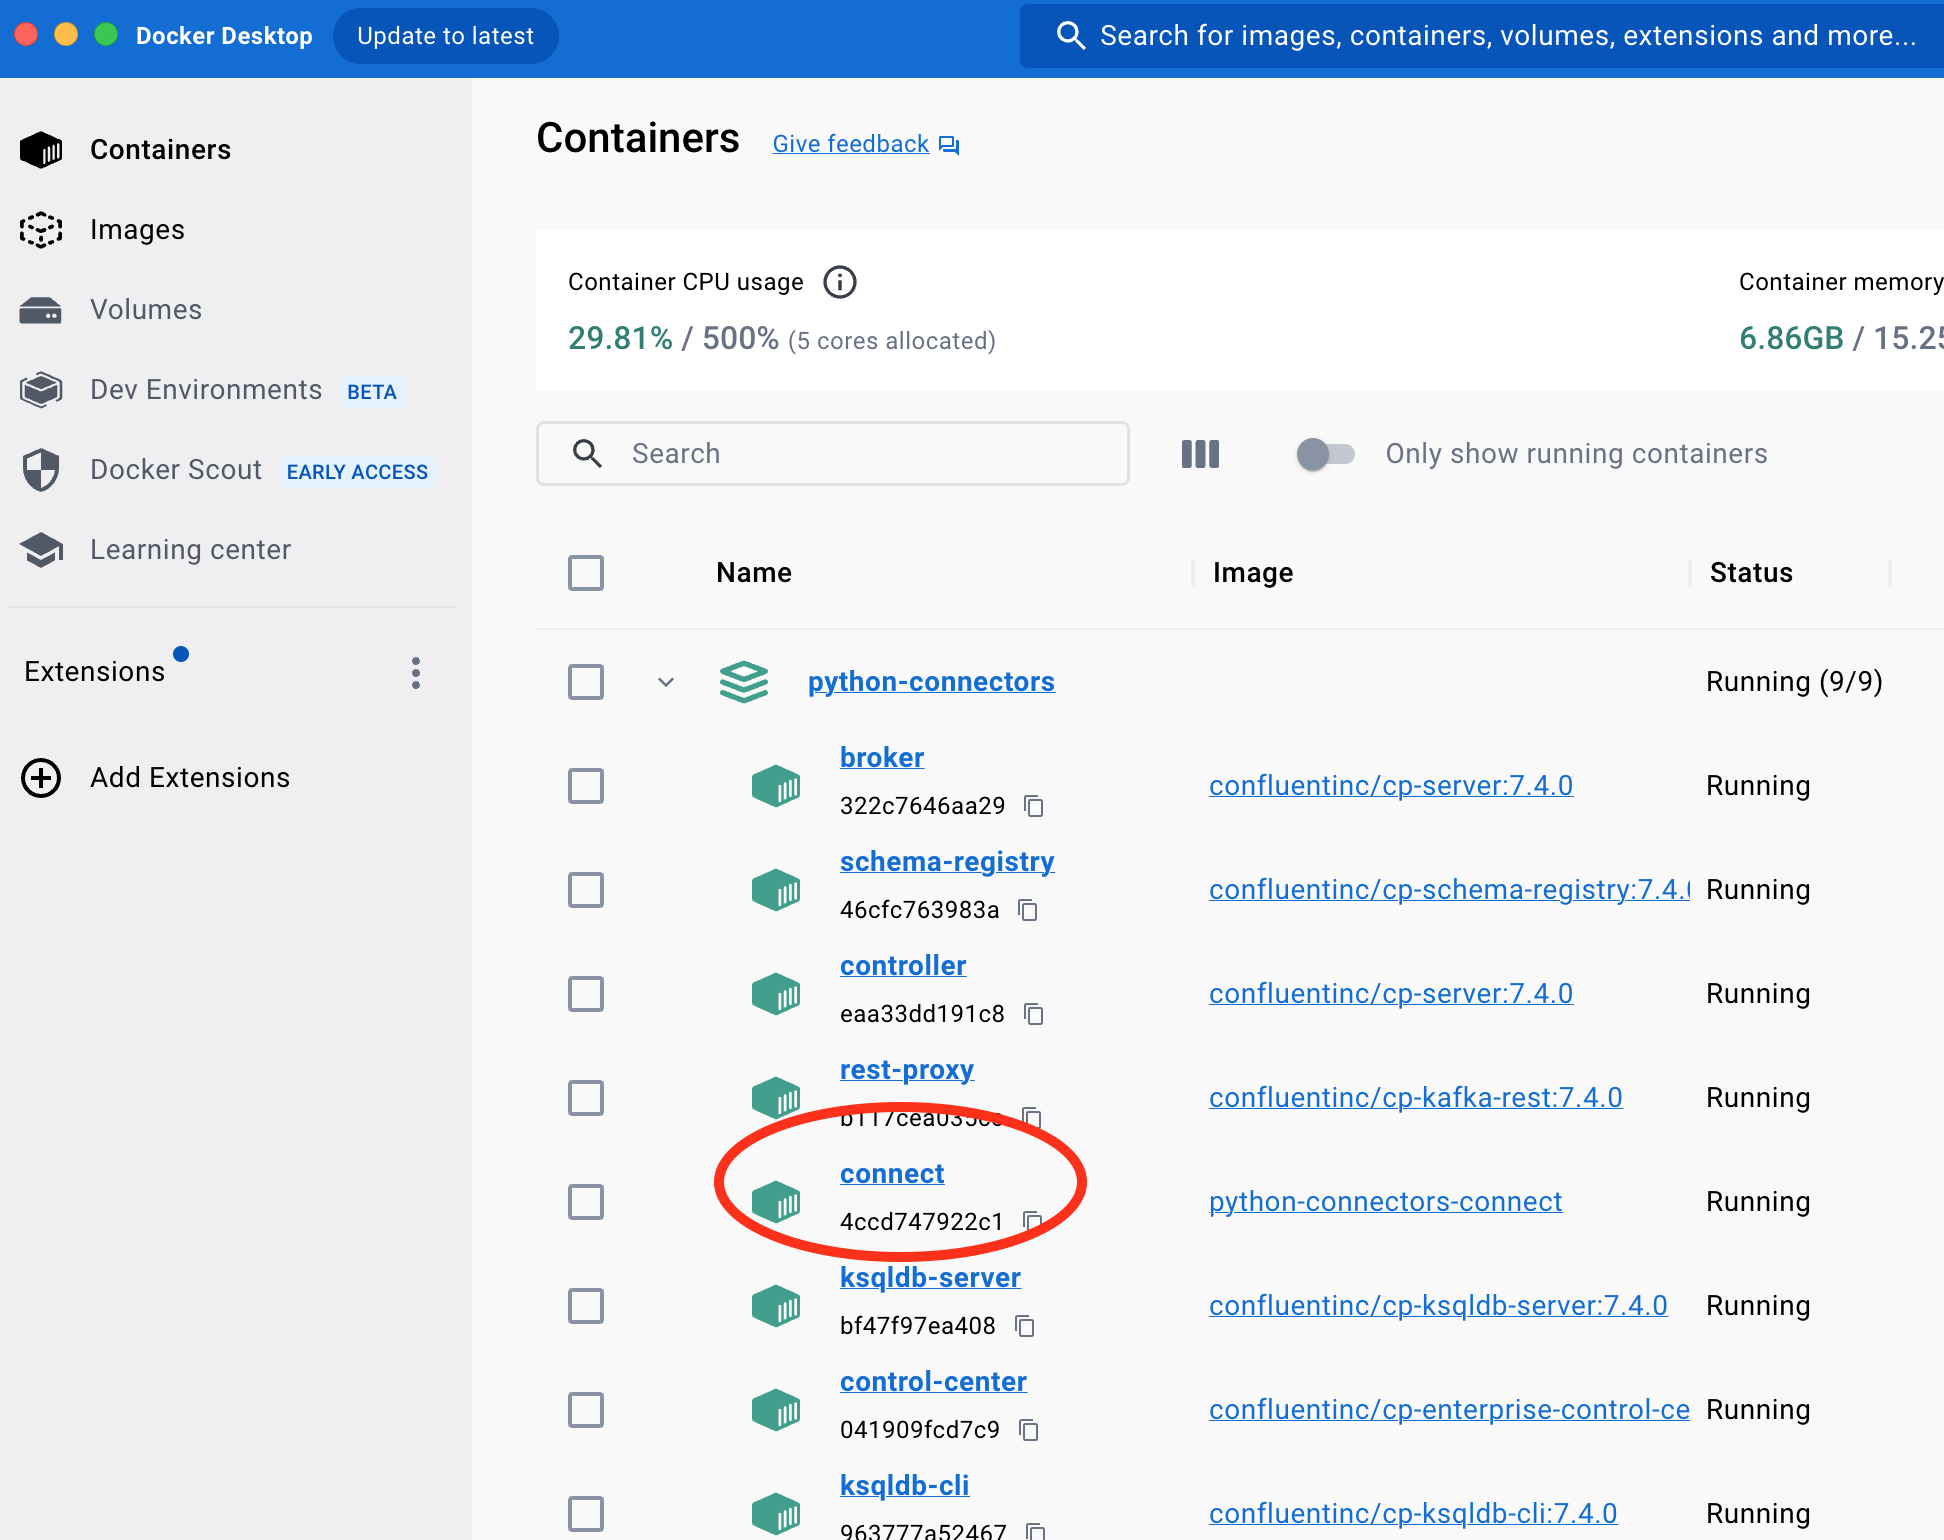Check the select-all containers checkbox

click(x=586, y=573)
